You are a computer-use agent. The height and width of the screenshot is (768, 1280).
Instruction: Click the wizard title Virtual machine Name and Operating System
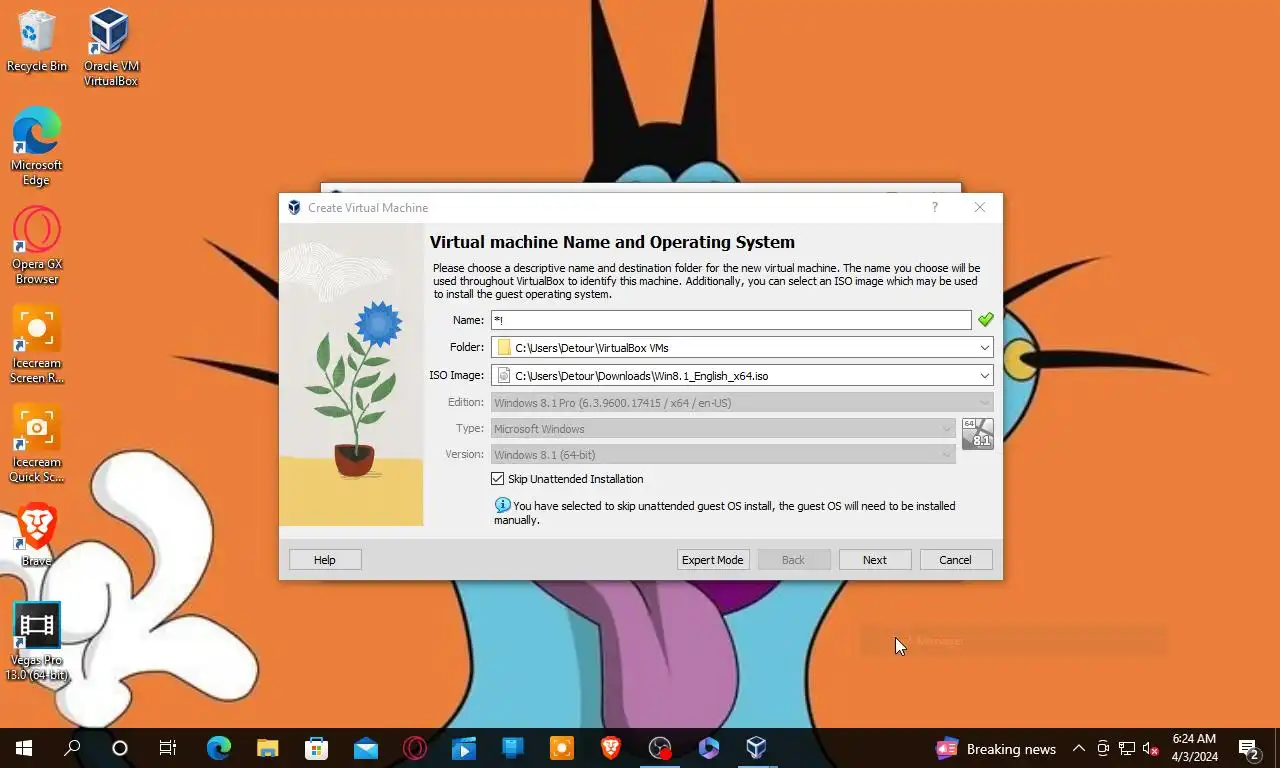[x=612, y=242]
